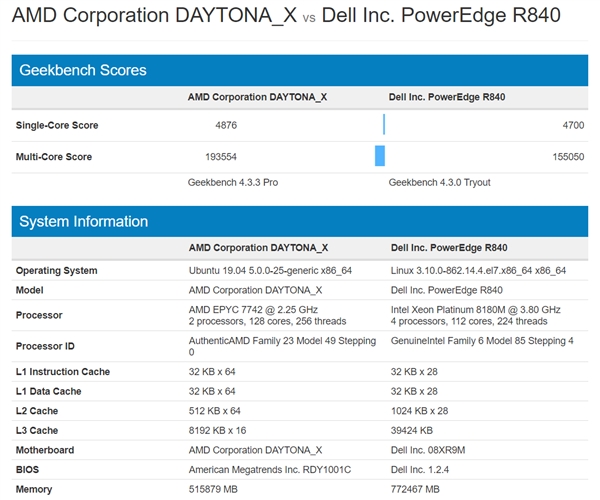
Task: Click 32 KB x 64 in L1 Data Cache row
Action: tap(212, 391)
